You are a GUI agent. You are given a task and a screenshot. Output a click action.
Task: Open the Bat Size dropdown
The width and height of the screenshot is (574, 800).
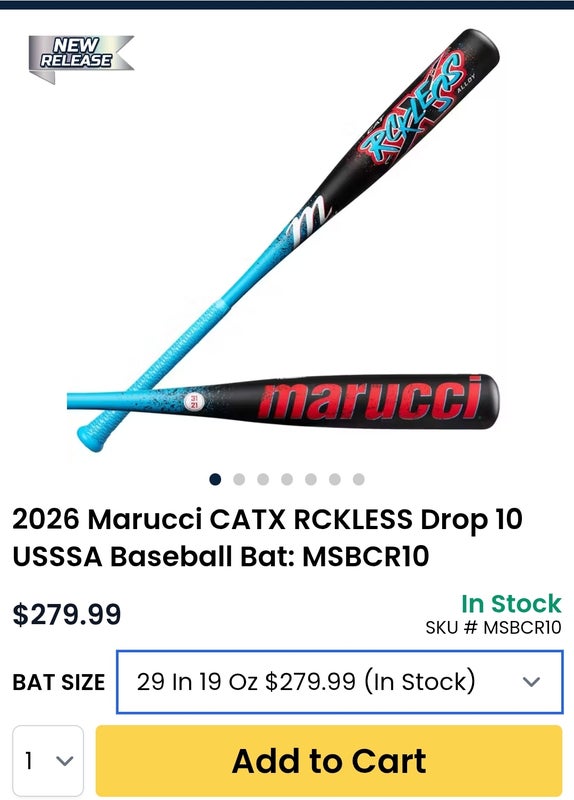340,682
